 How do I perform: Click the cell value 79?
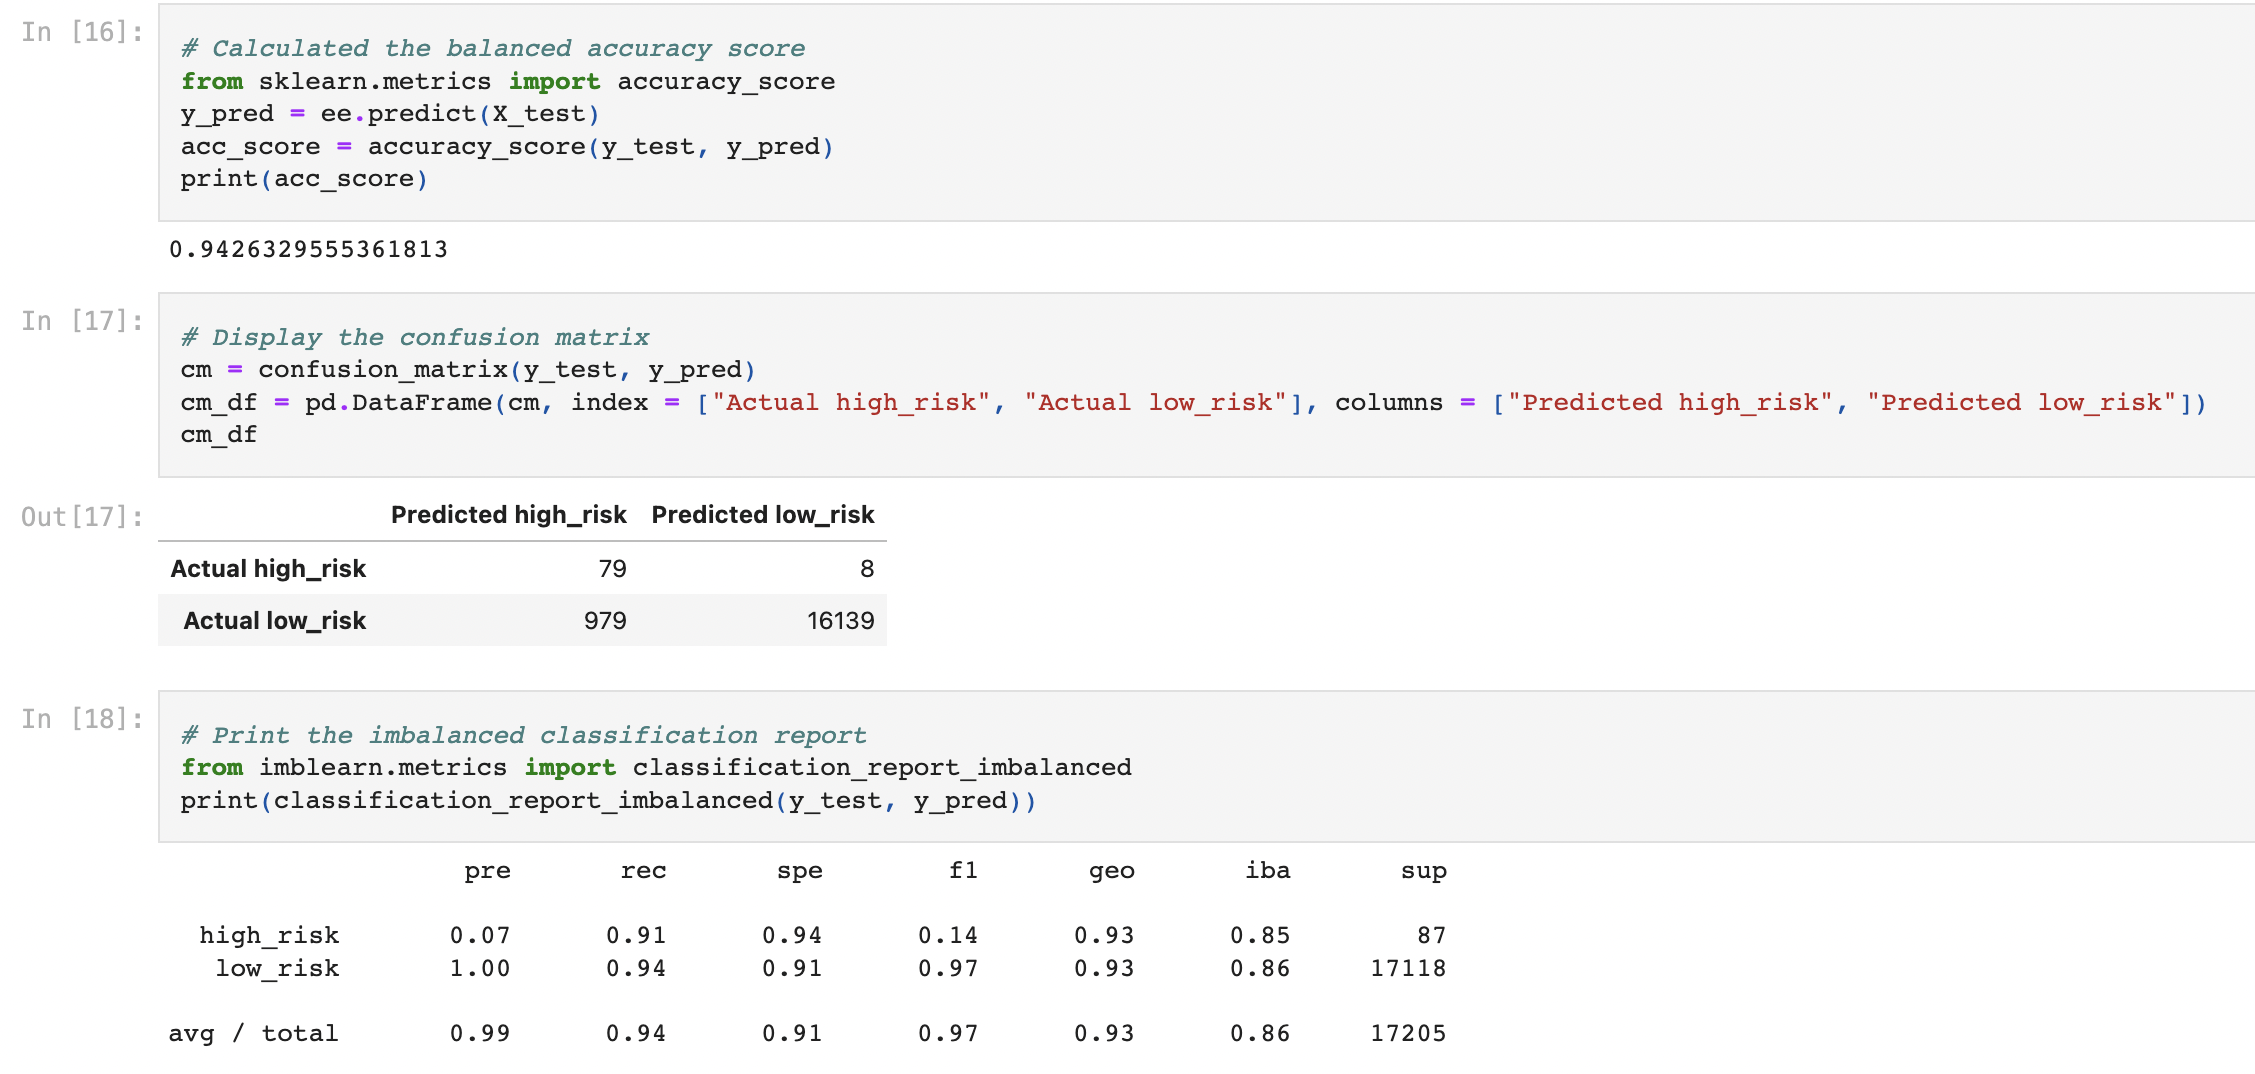click(x=612, y=569)
